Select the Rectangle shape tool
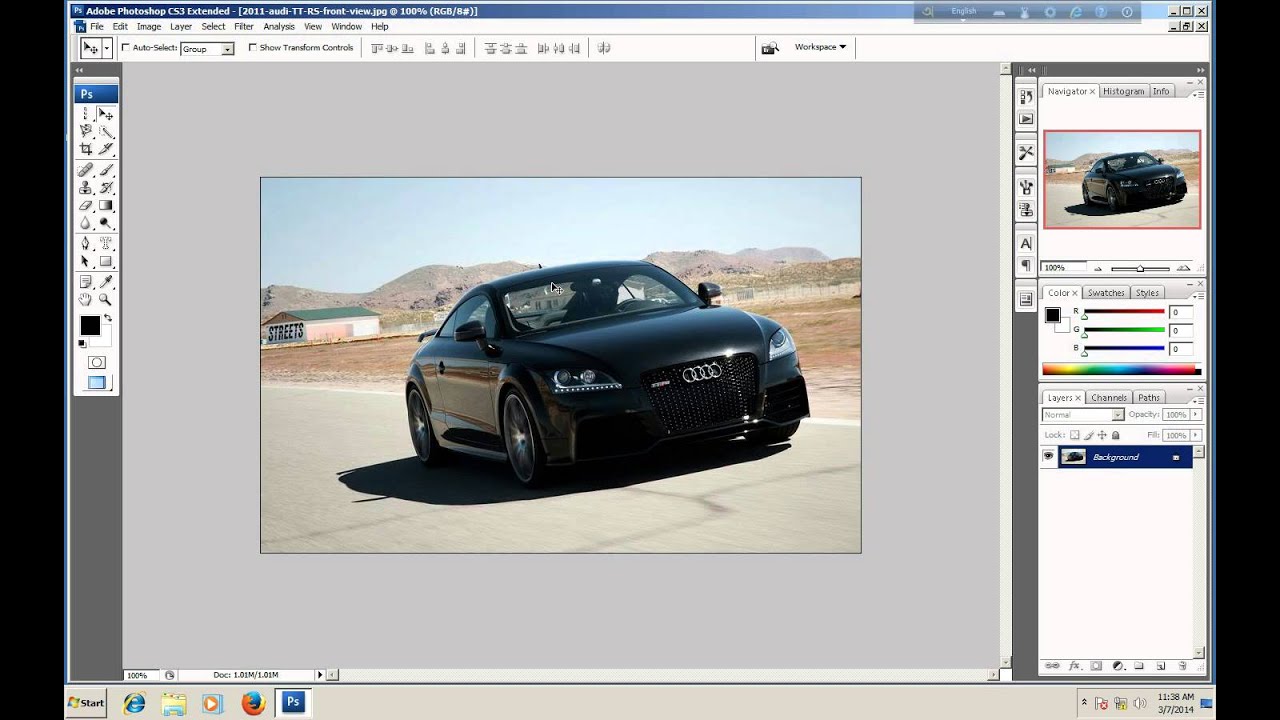 click(106, 262)
